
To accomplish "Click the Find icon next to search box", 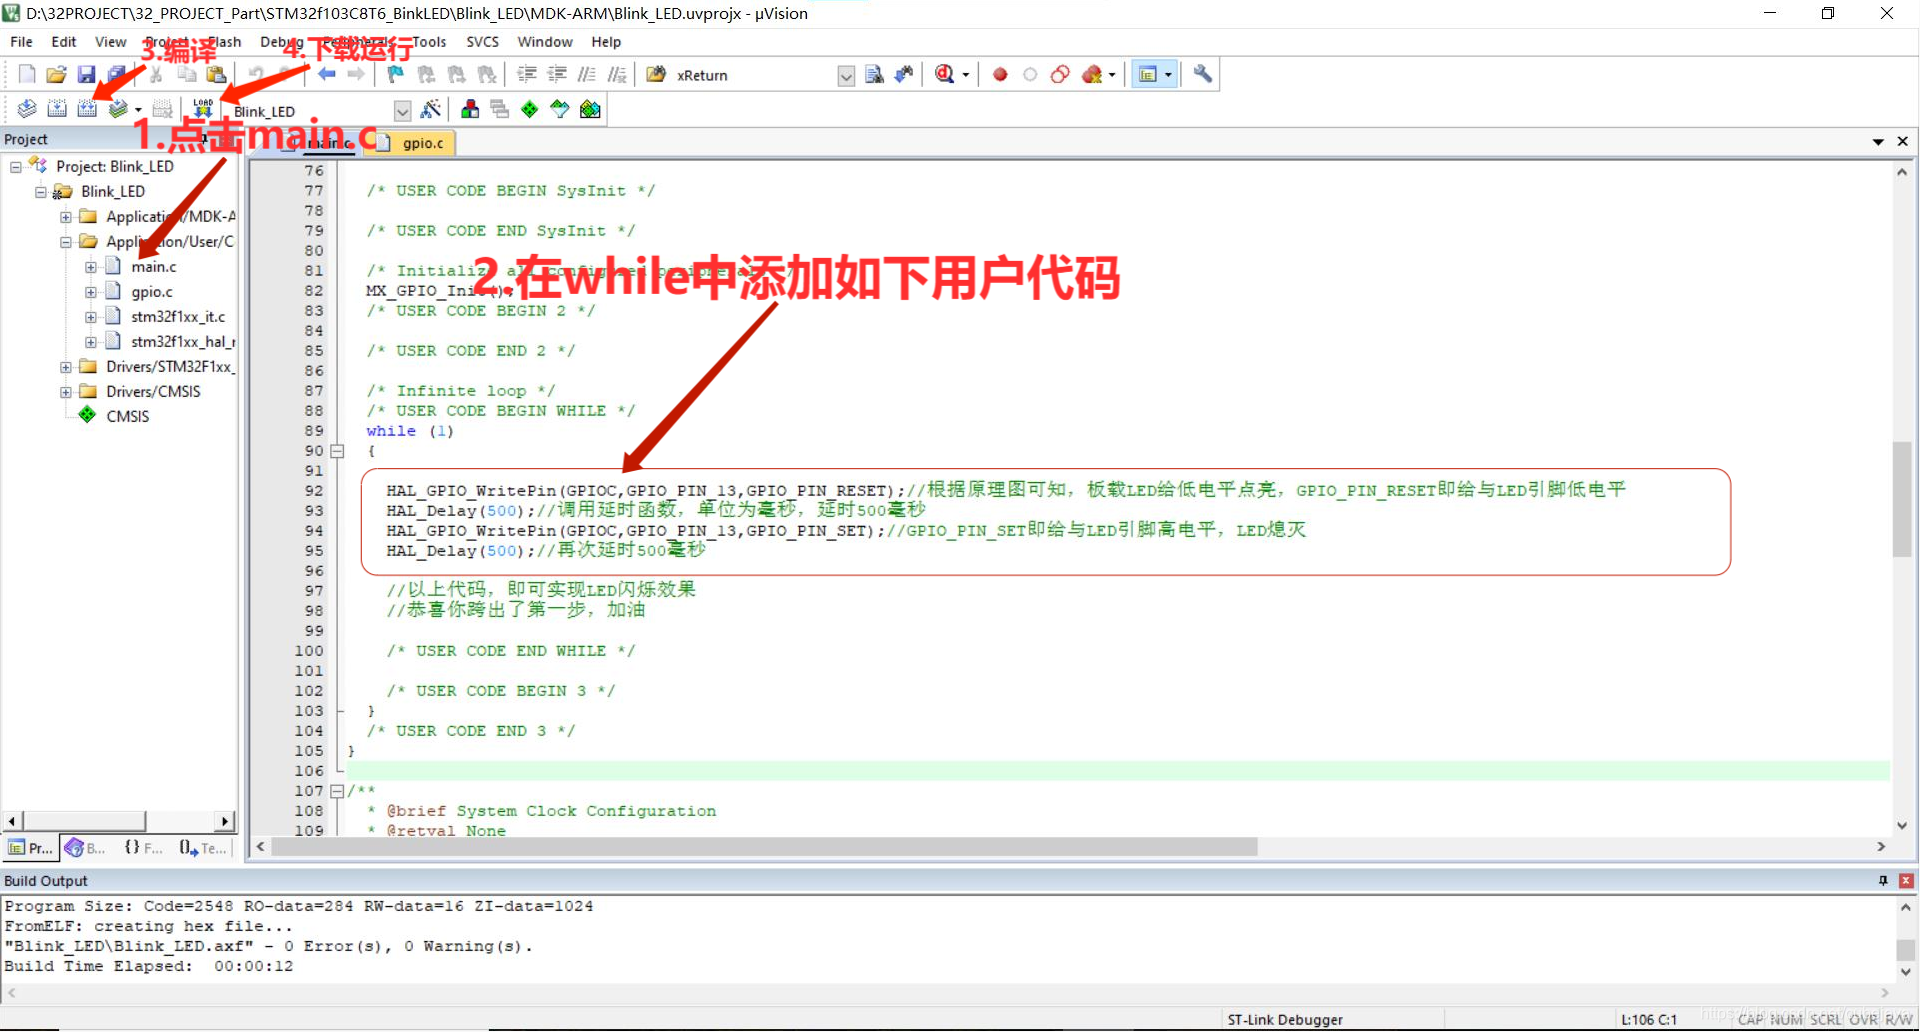I will tap(874, 75).
